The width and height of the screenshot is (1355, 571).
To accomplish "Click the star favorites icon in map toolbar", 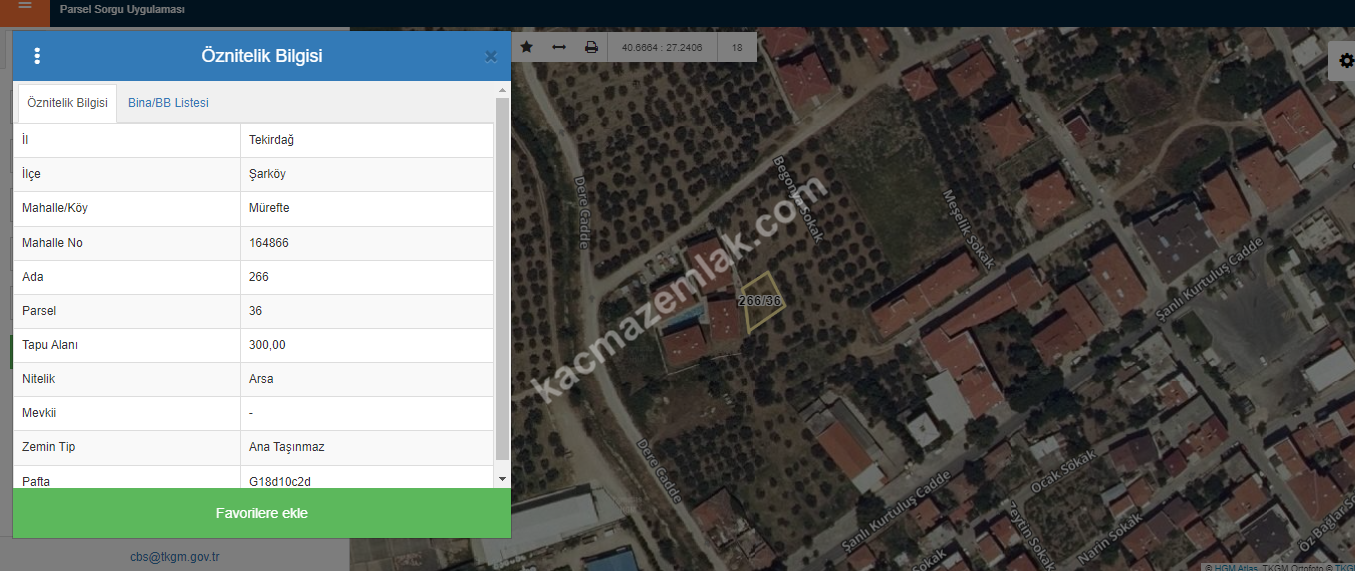I will click(x=527, y=47).
